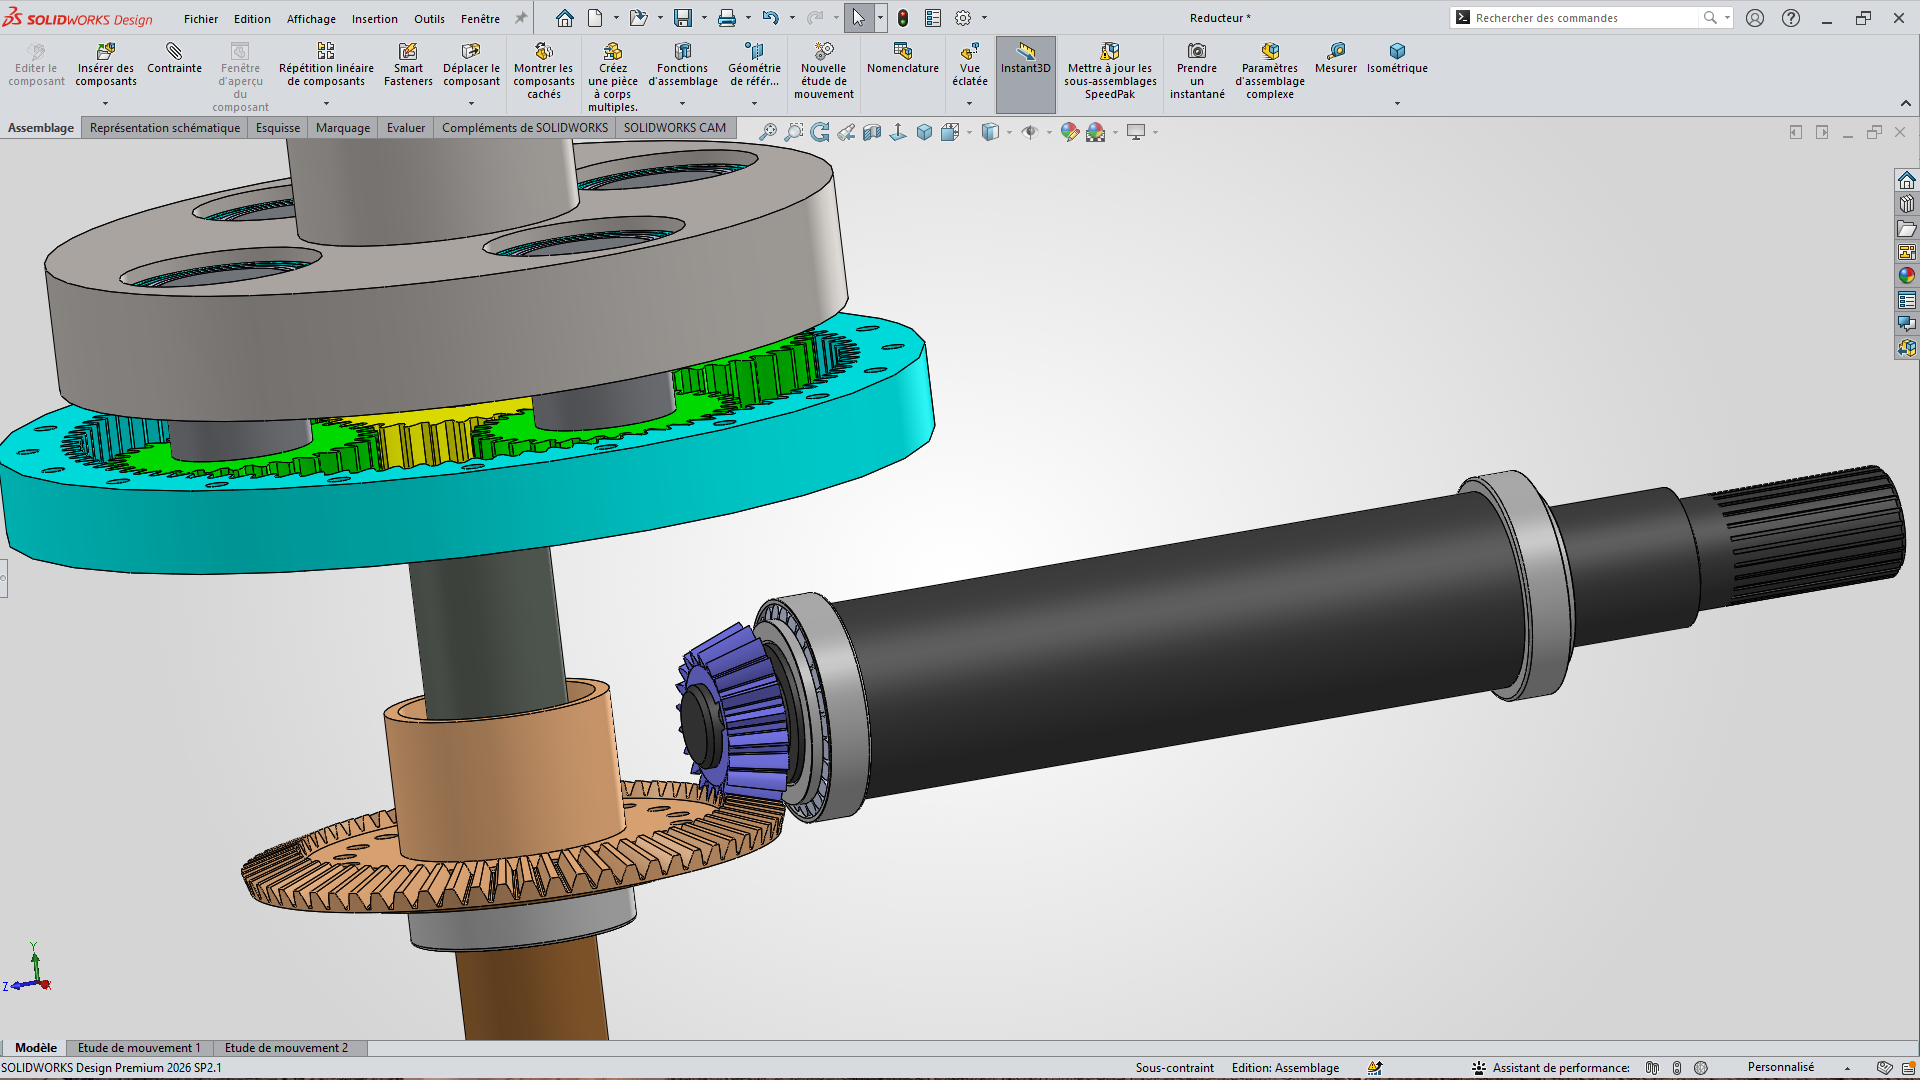Click the Home icon in the top toolbar
The height and width of the screenshot is (1080, 1920).
tap(565, 18)
